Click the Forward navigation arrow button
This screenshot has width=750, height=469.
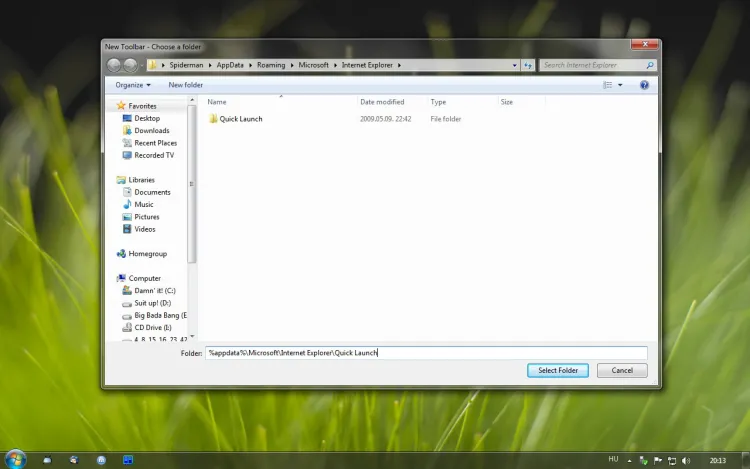coord(130,65)
